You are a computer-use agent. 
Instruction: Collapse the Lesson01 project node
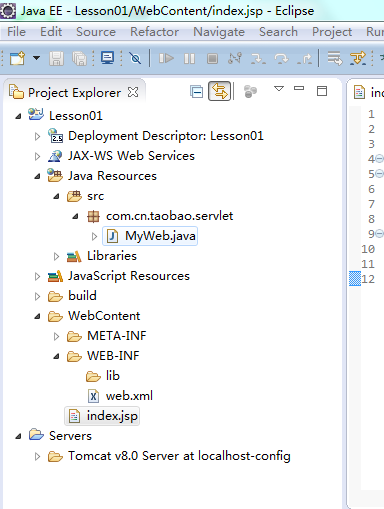click(18, 116)
